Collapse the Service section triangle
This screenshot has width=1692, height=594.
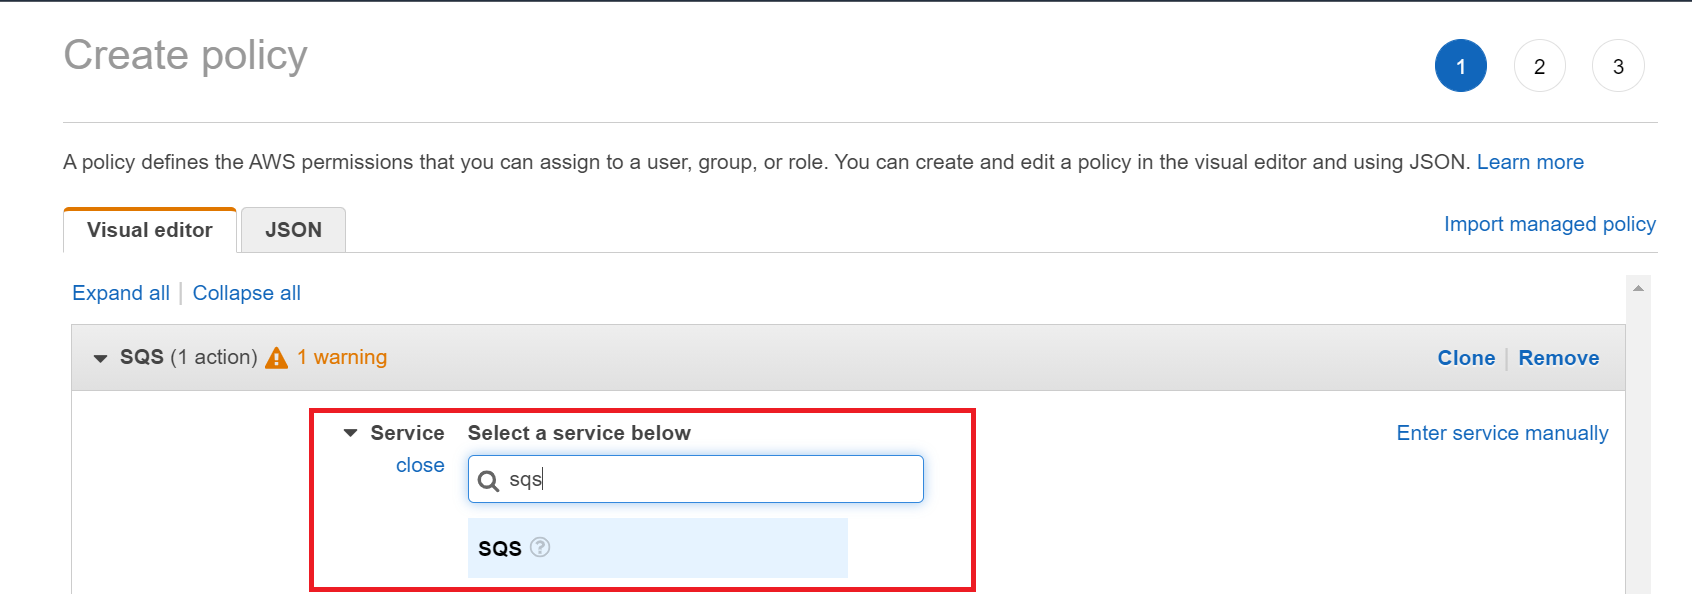coord(350,433)
